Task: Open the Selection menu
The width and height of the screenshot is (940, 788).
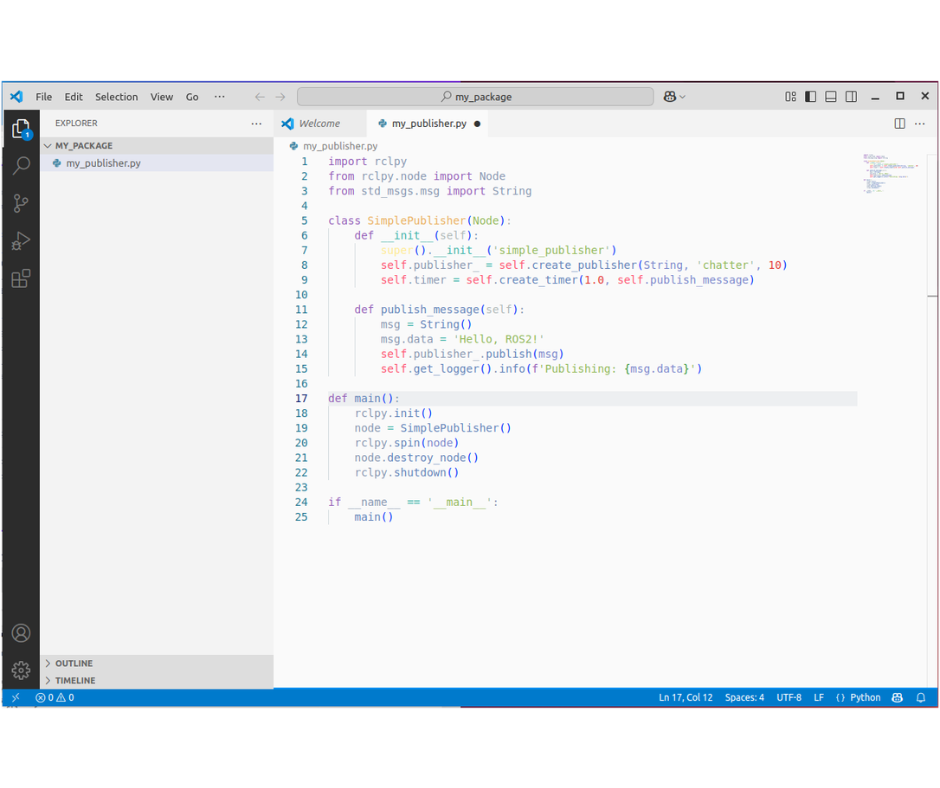Action: pyautogui.click(x=116, y=97)
